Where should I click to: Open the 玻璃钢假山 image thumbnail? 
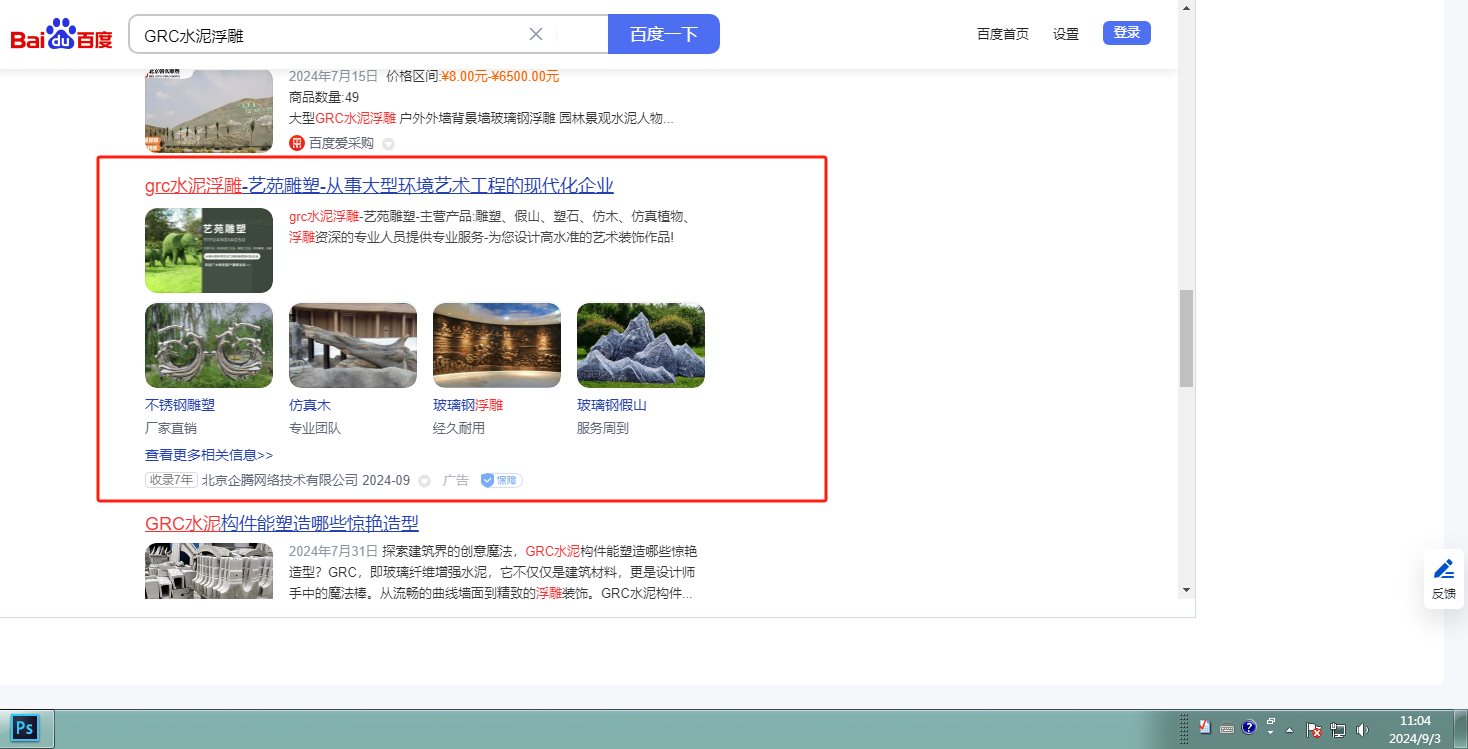(641, 345)
